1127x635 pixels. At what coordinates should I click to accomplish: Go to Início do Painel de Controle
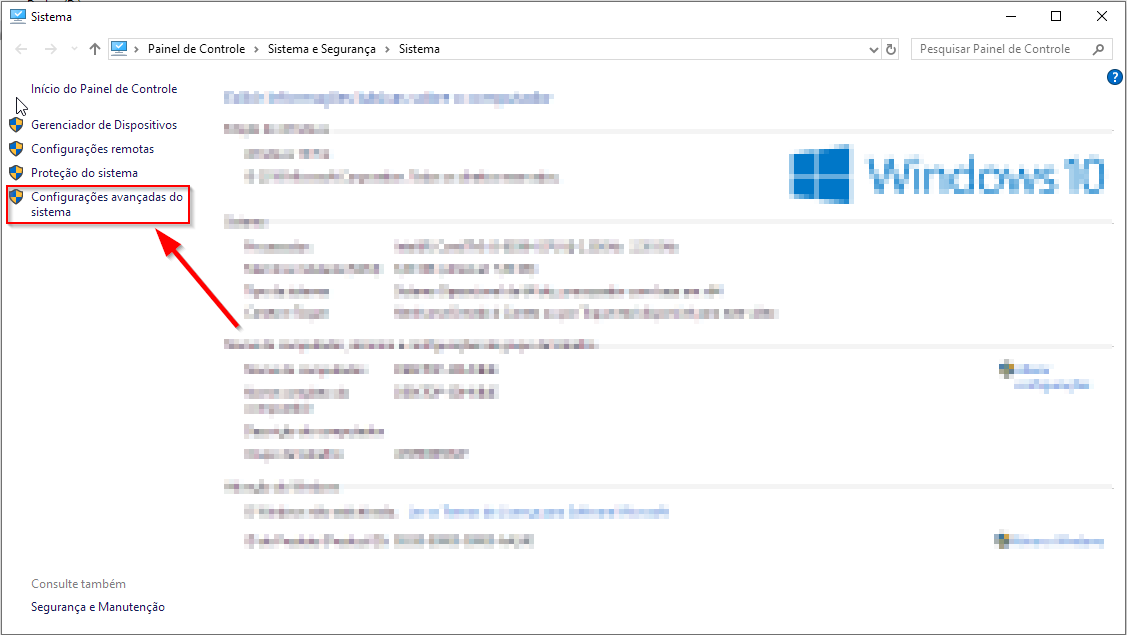[104, 89]
